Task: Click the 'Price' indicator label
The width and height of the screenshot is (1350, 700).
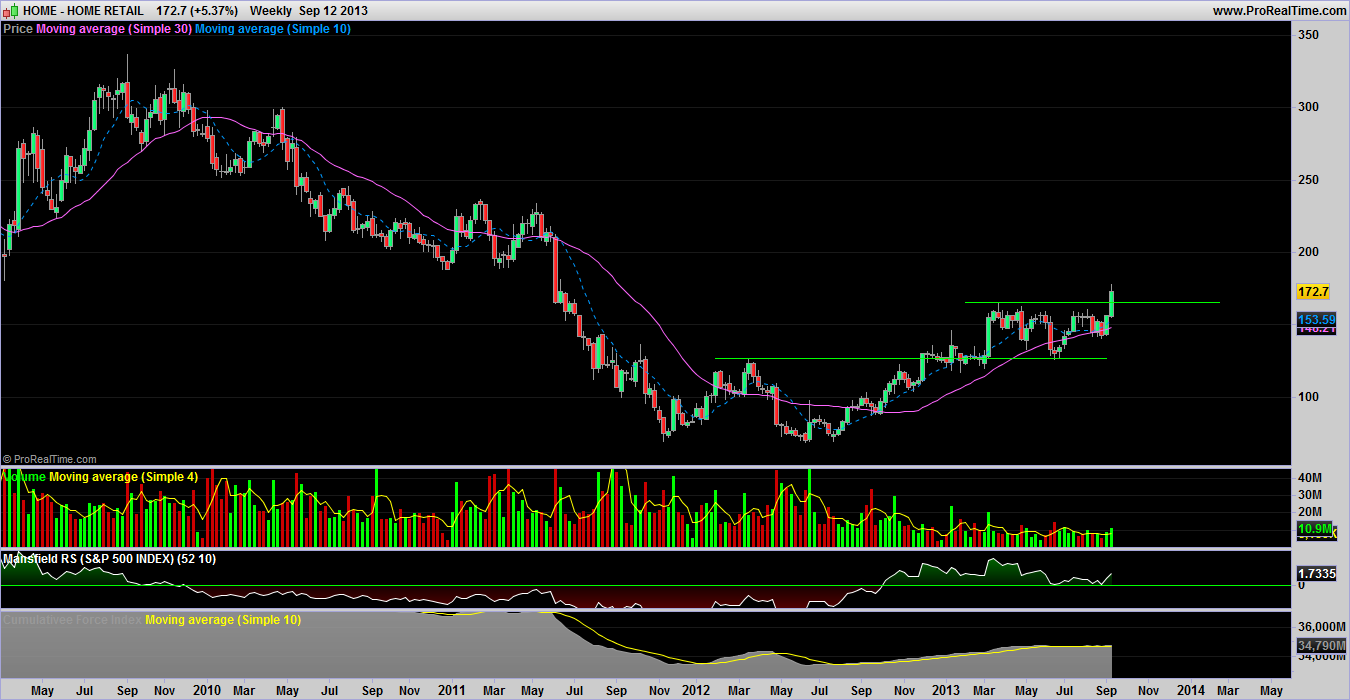Action: pyautogui.click(x=18, y=29)
